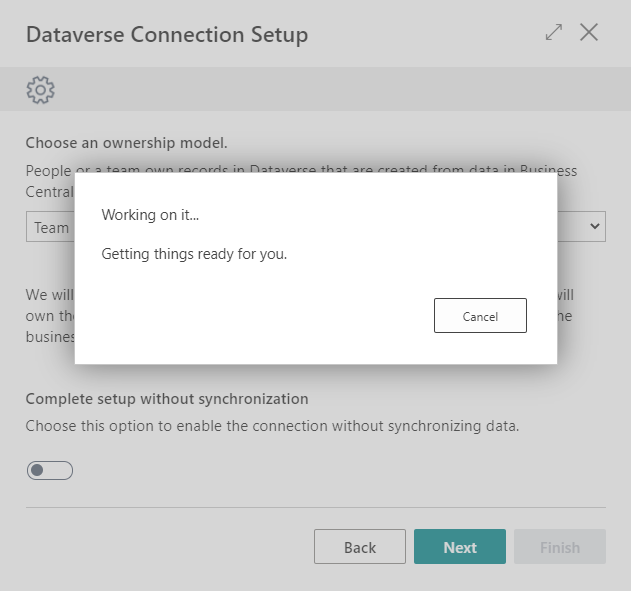
Task: Go to the Next setup step
Action: coord(460,546)
